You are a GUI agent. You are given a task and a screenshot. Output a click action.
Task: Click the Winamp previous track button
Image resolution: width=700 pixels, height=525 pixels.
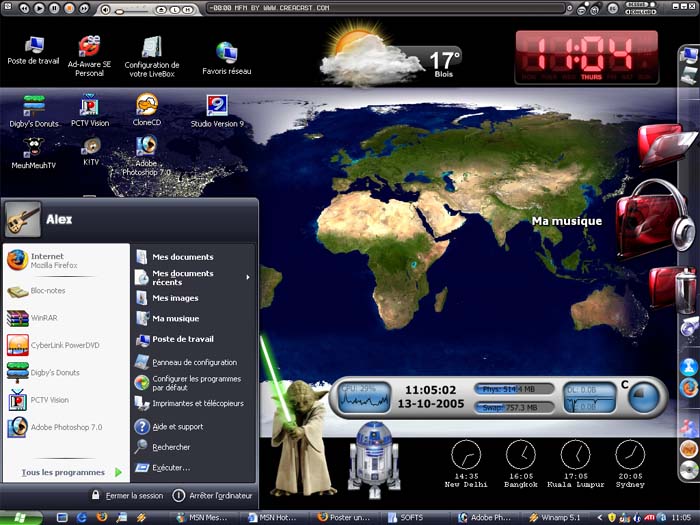[x=24, y=8]
